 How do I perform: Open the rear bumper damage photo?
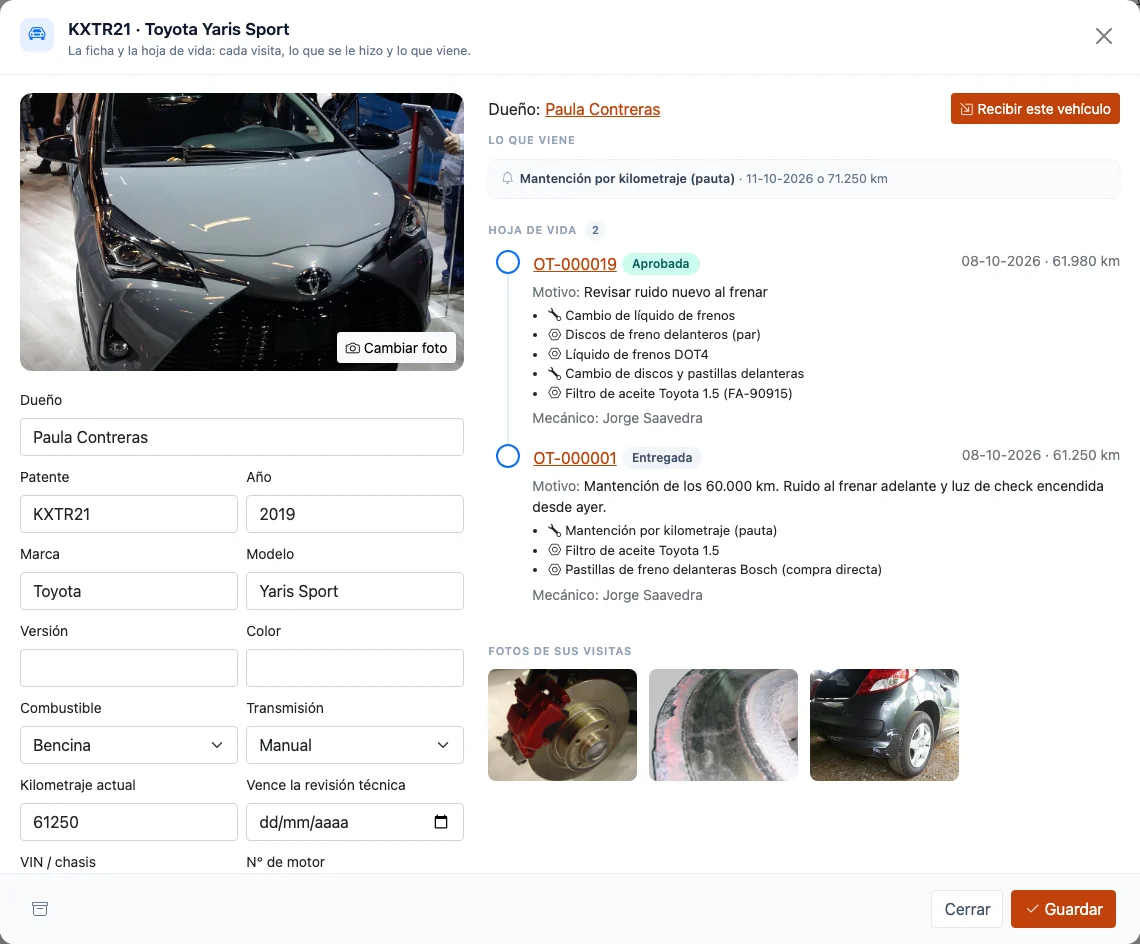pyautogui.click(x=884, y=725)
